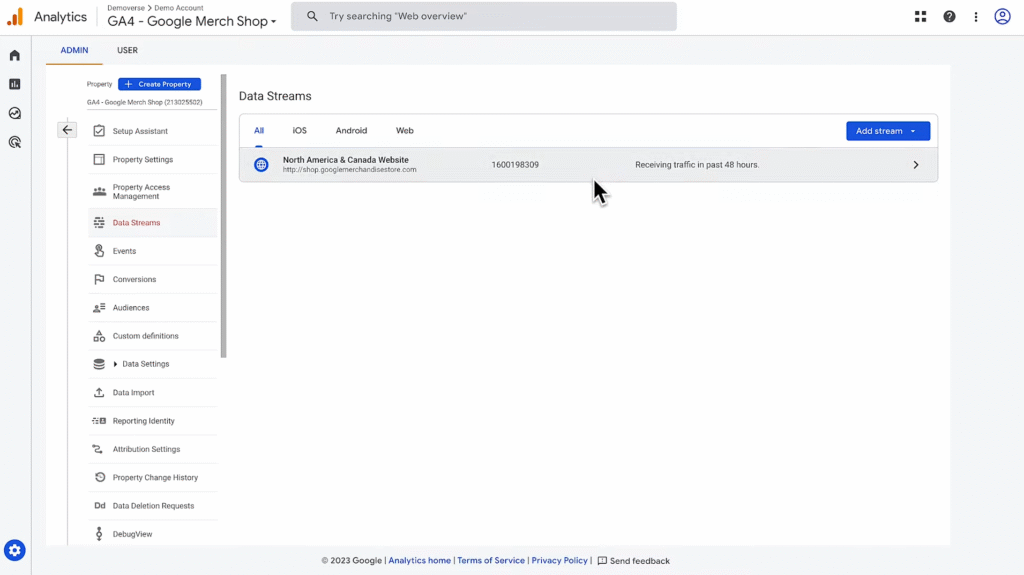Click the Demo Account breadcrumb
The image size is (1024, 575).
178,8
